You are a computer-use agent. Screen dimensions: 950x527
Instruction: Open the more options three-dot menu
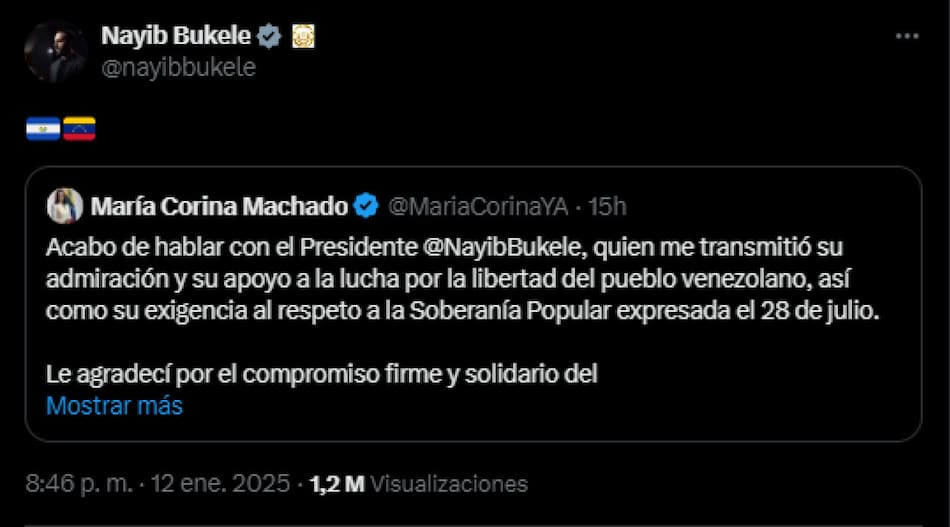pos(906,36)
